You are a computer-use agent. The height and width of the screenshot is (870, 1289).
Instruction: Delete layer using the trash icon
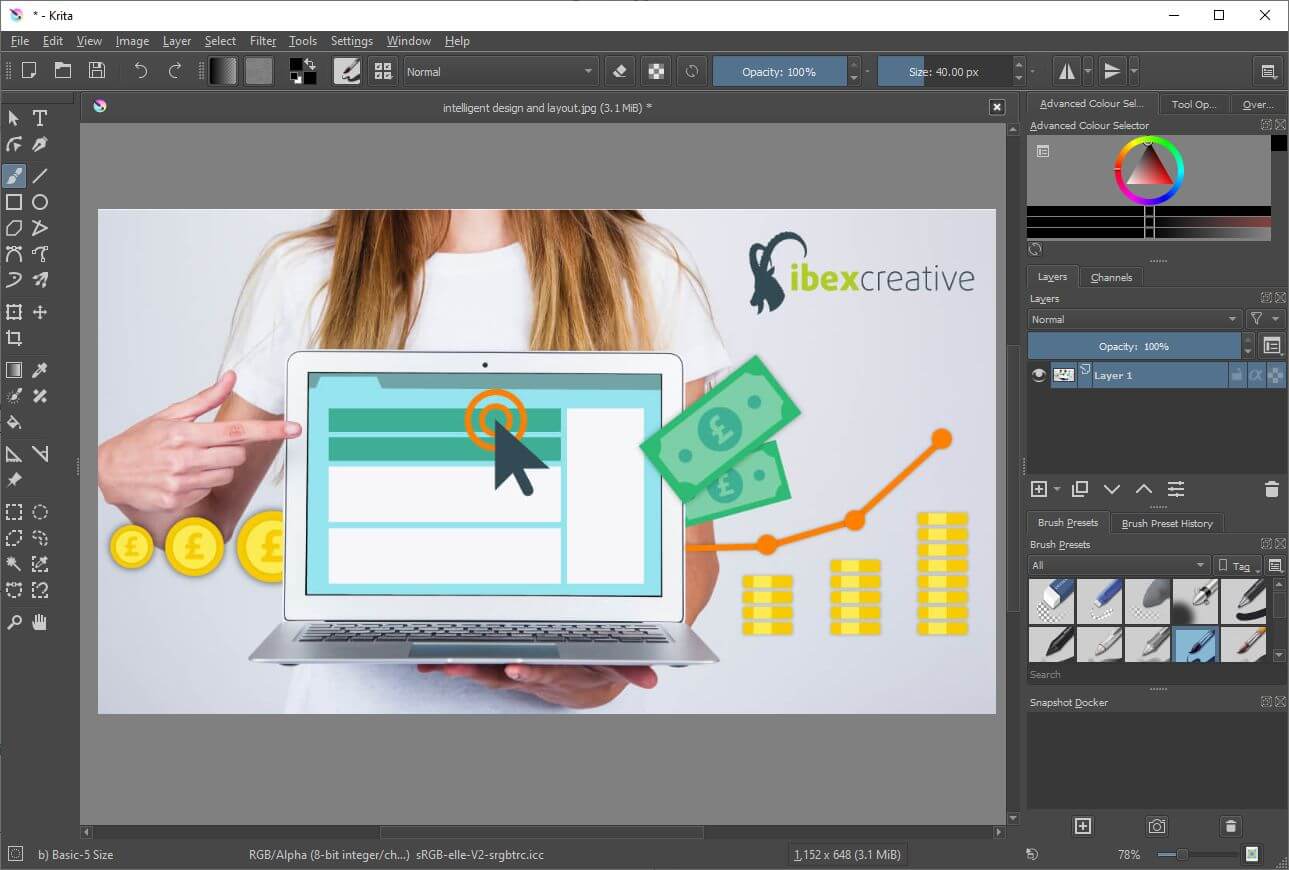point(1271,489)
